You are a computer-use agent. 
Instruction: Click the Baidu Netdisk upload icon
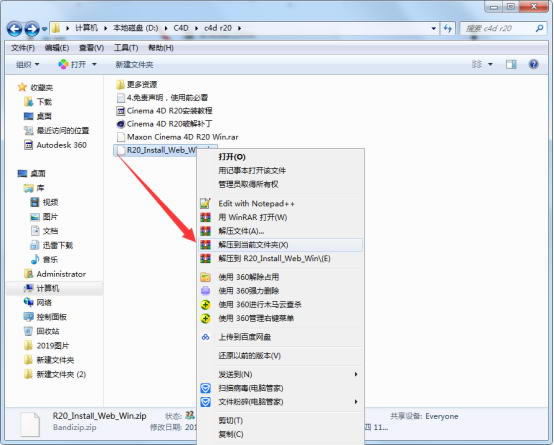point(205,337)
